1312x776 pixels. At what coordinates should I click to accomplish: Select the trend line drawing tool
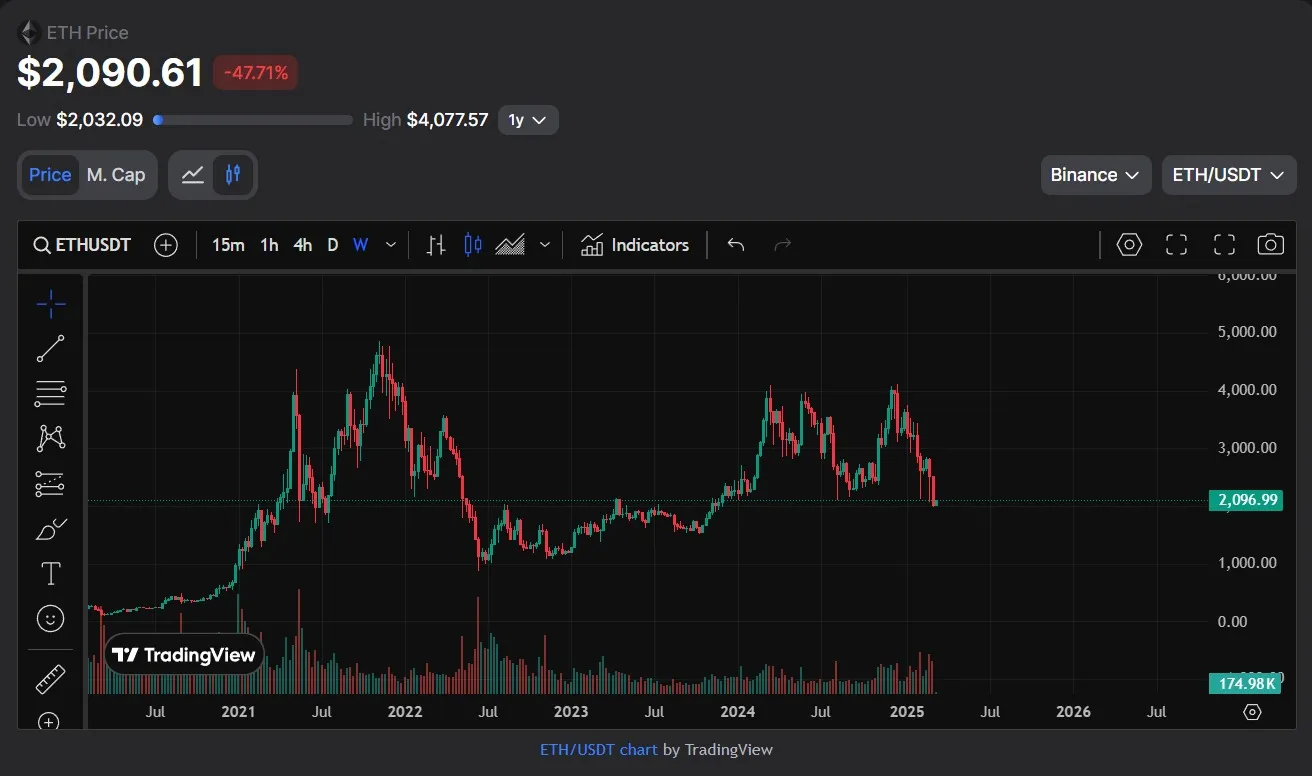(x=50, y=349)
